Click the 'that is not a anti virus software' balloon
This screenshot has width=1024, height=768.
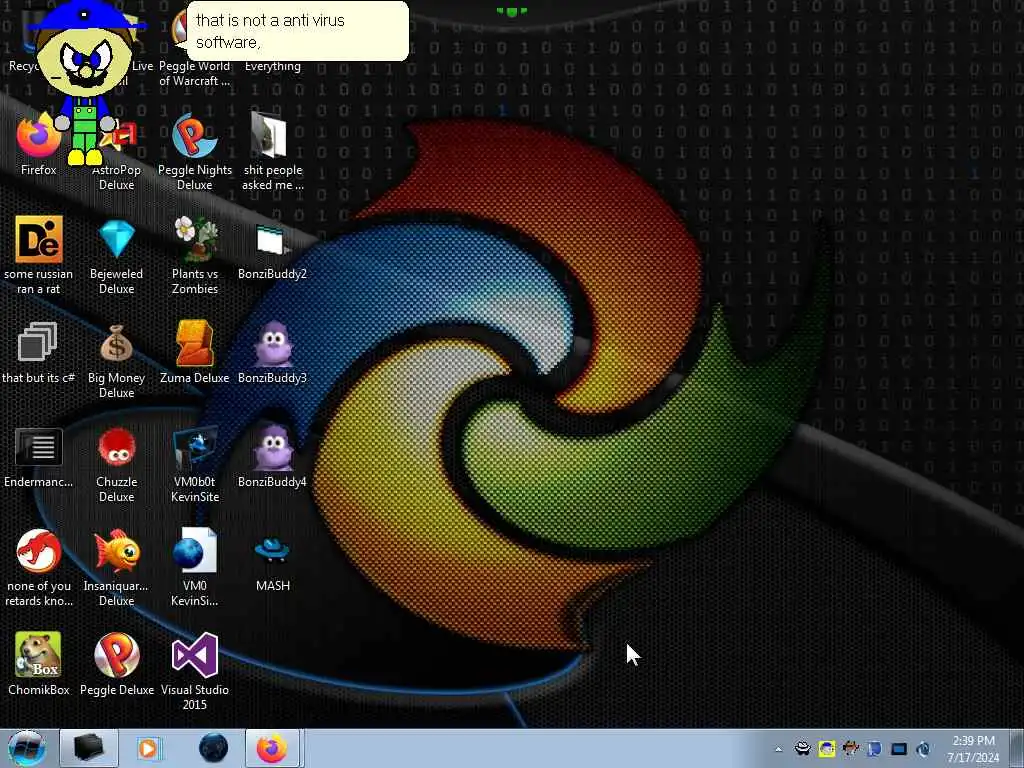(298, 31)
